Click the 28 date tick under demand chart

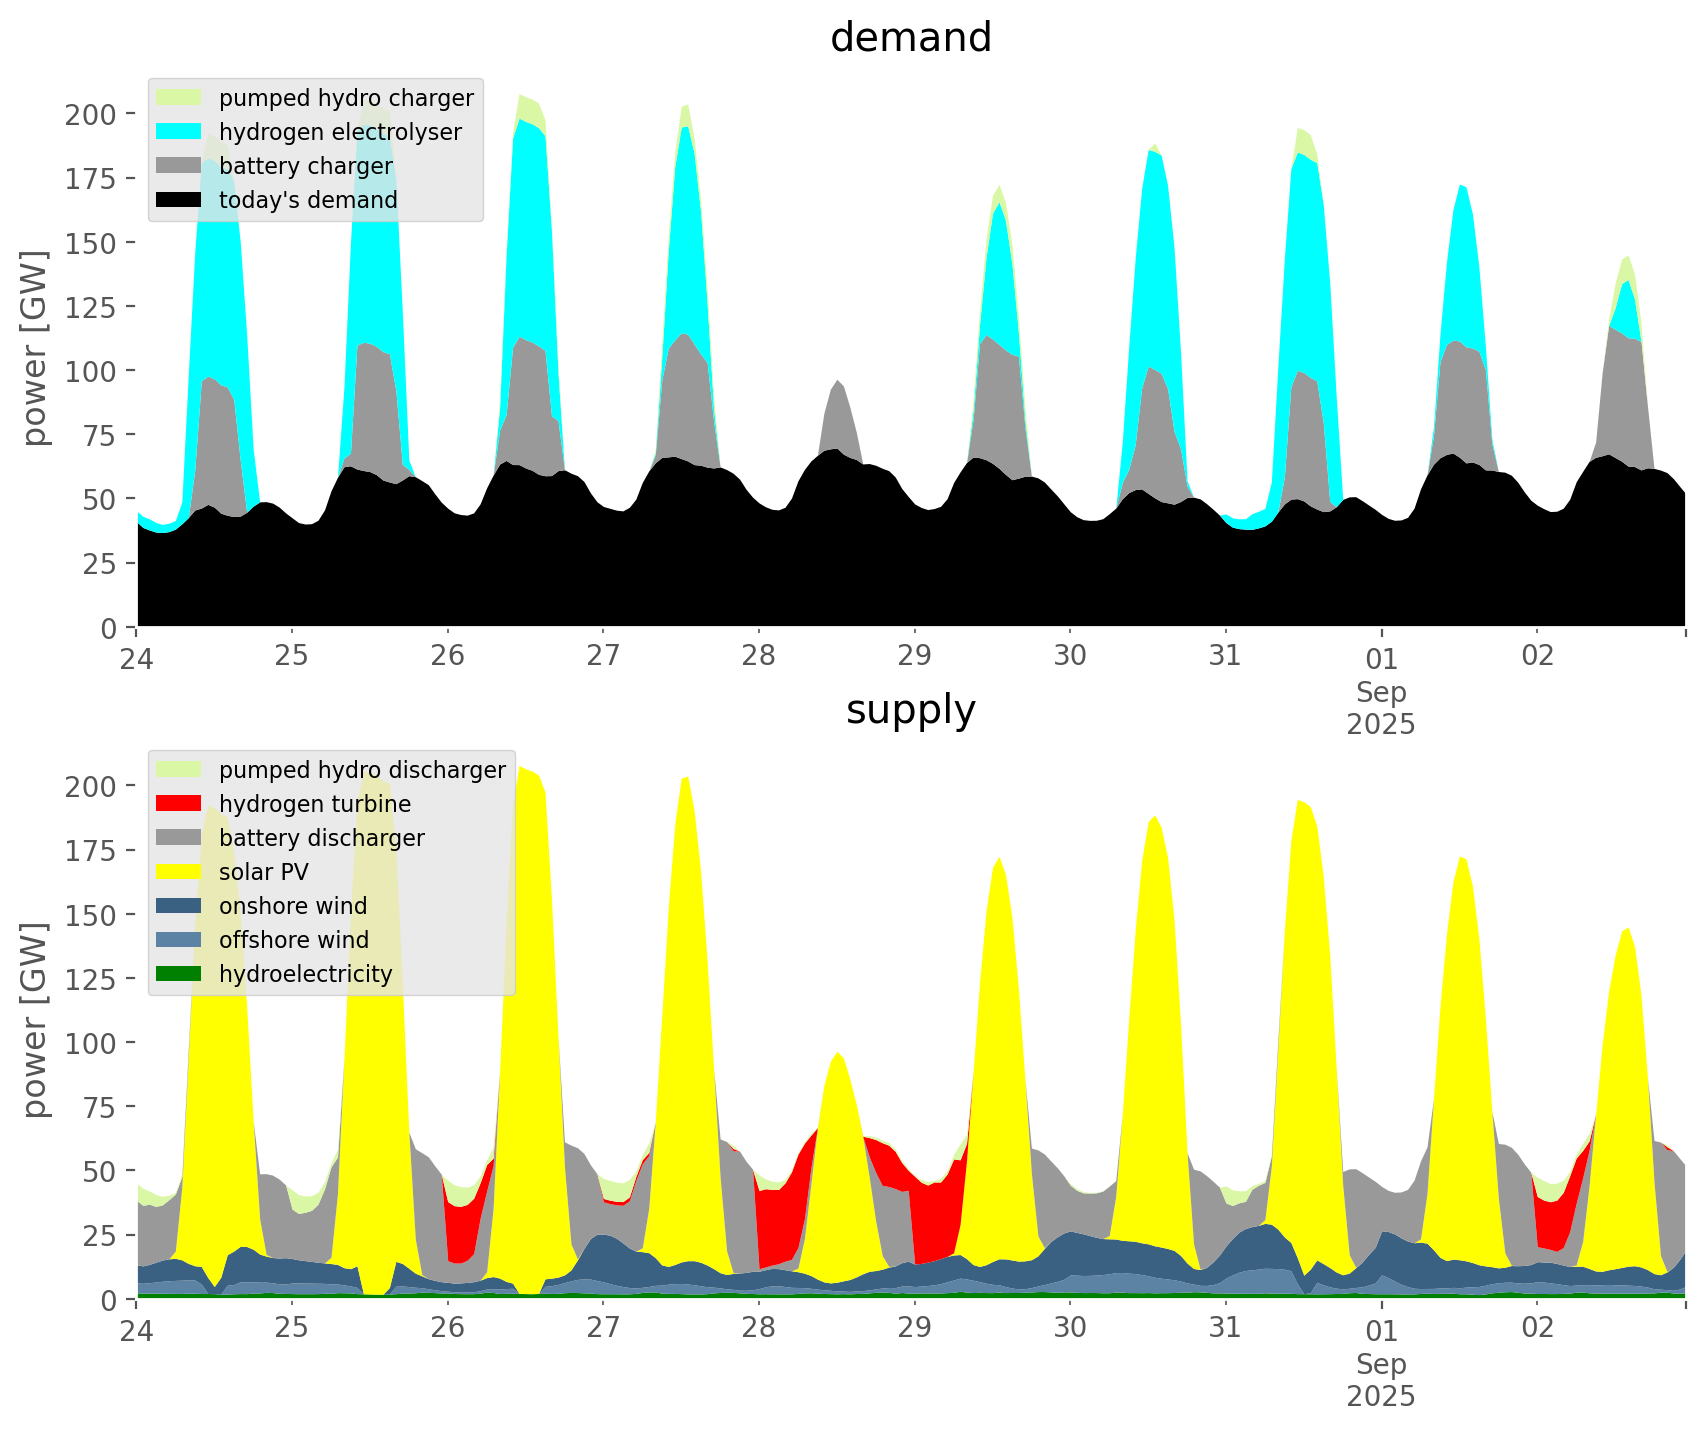(759, 656)
